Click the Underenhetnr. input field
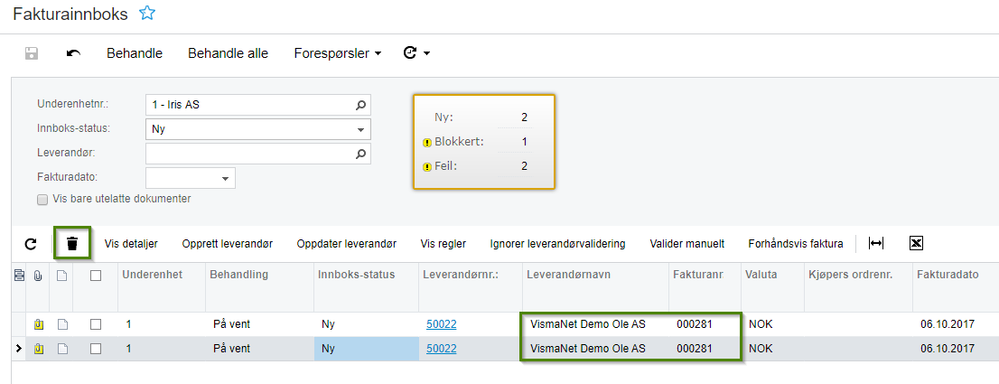The width and height of the screenshot is (999, 384). tap(258, 105)
